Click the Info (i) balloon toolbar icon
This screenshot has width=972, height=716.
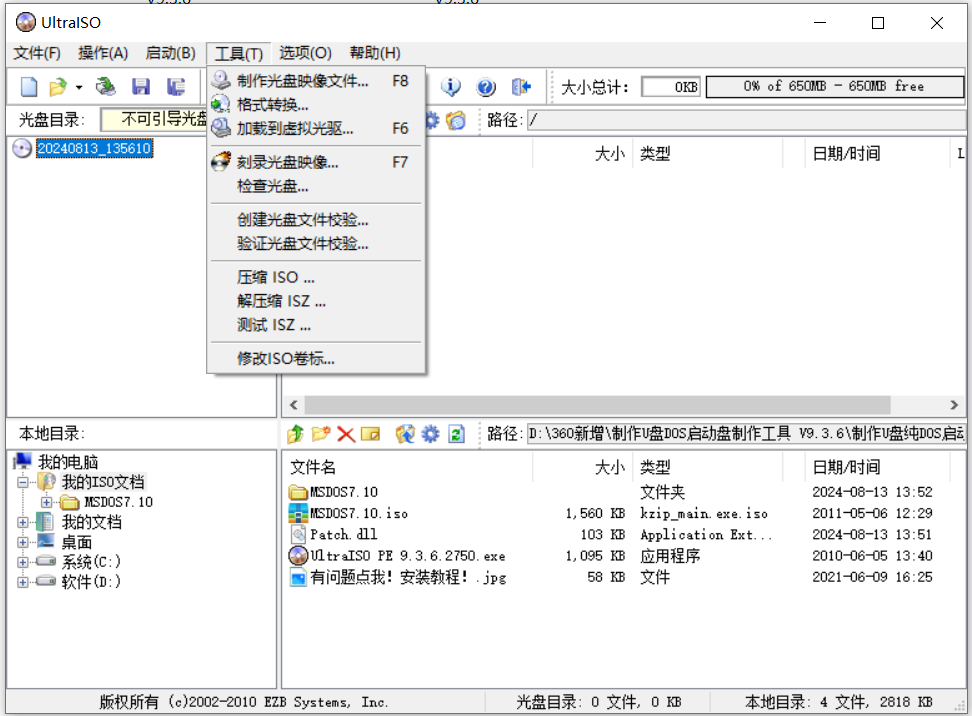[x=451, y=87]
